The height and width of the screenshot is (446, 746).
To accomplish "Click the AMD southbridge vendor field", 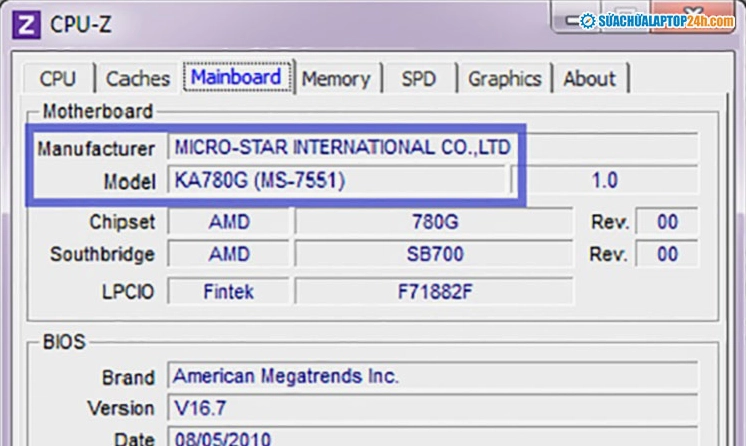I will [229, 254].
